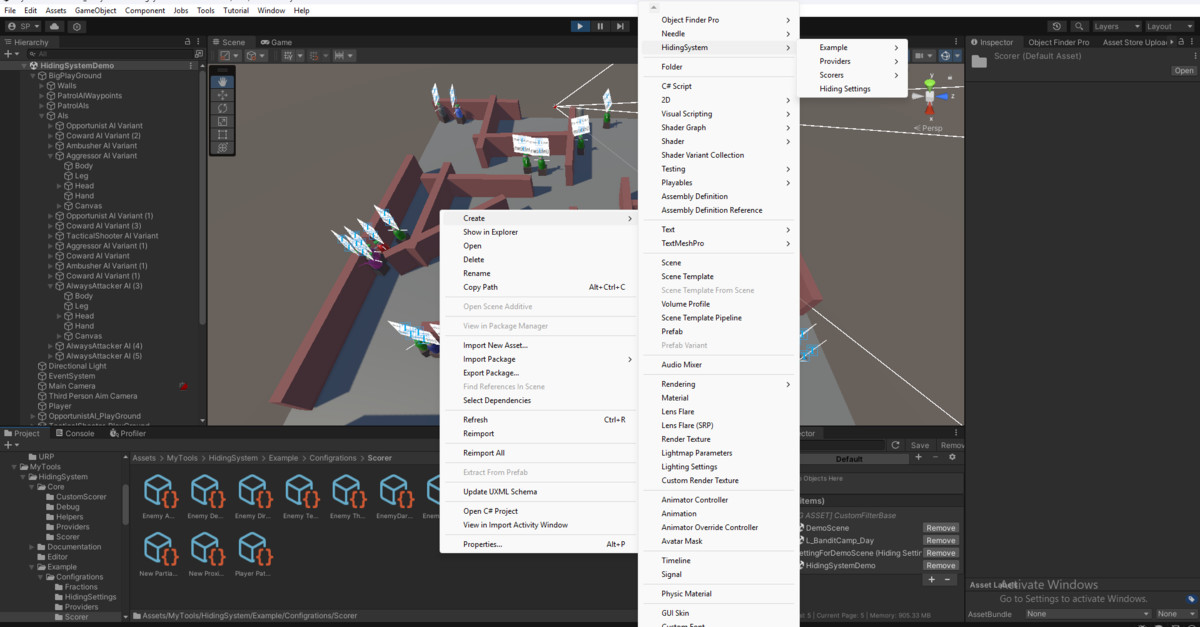Open the Layers dropdown in the top bar
Screen dimensions: 1200x627
click(1116, 26)
